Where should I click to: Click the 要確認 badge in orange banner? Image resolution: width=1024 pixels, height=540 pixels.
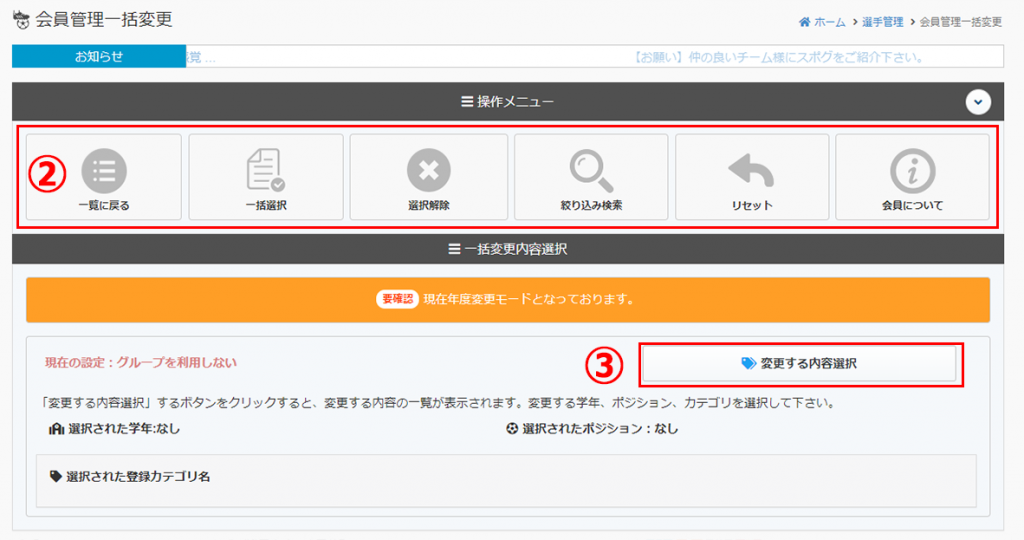tap(397, 299)
